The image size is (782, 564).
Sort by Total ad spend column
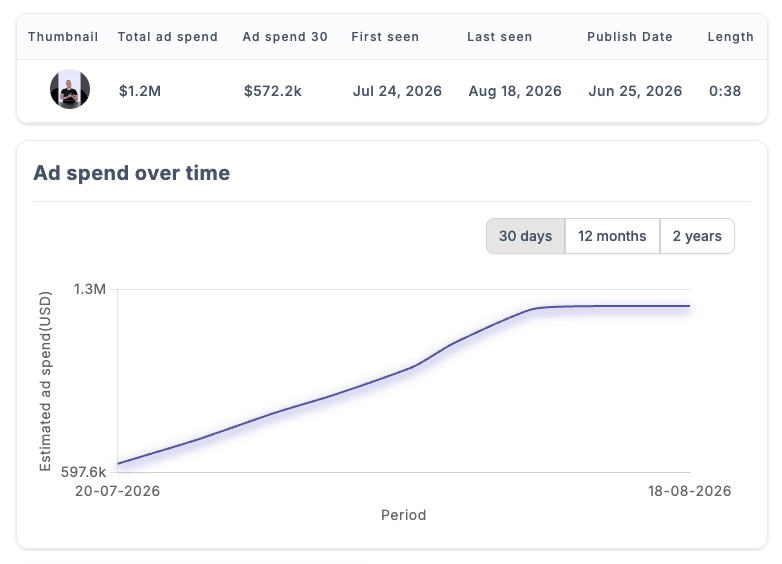(168, 37)
